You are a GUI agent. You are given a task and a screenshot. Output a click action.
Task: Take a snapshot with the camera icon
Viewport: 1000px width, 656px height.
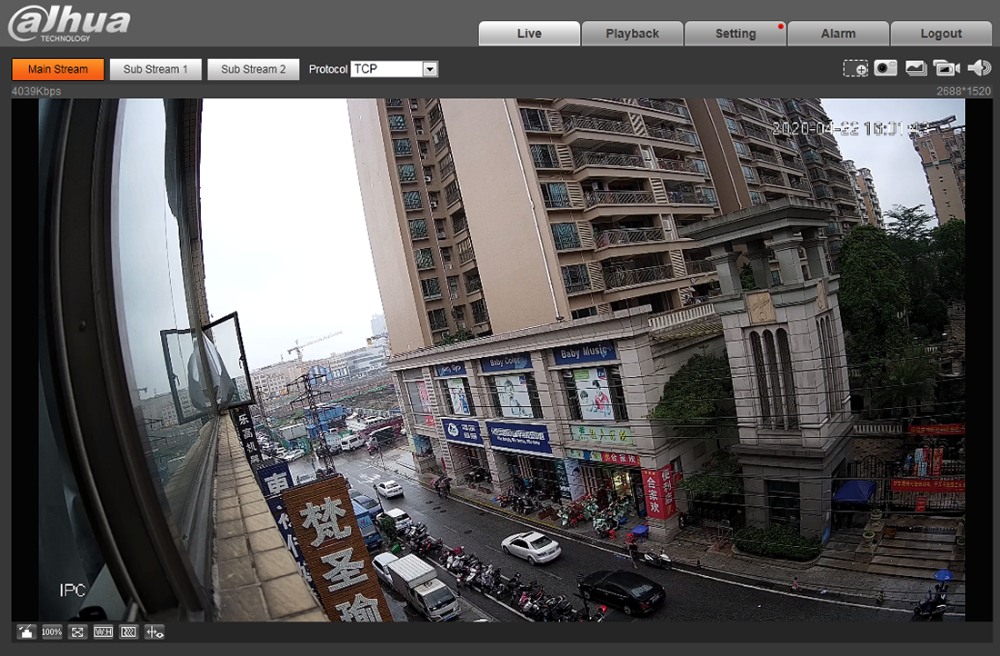(x=885, y=68)
